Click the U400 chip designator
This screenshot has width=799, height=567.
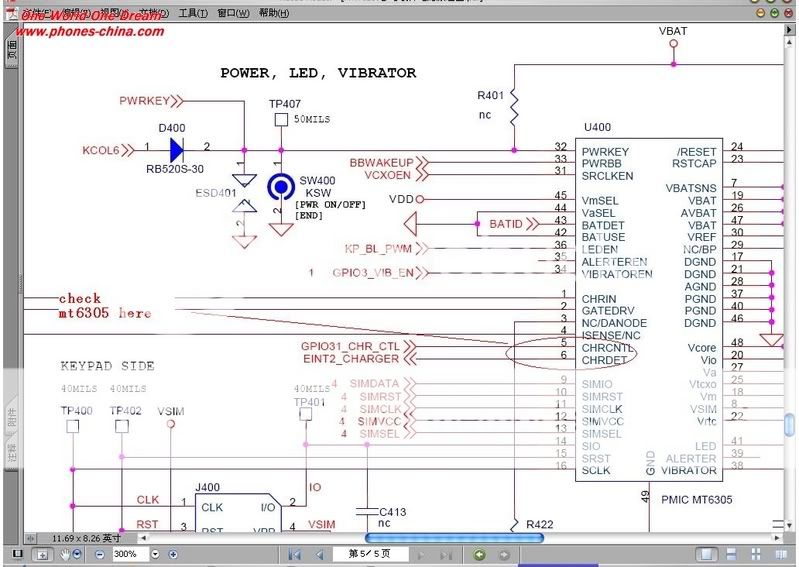click(597, 127)
